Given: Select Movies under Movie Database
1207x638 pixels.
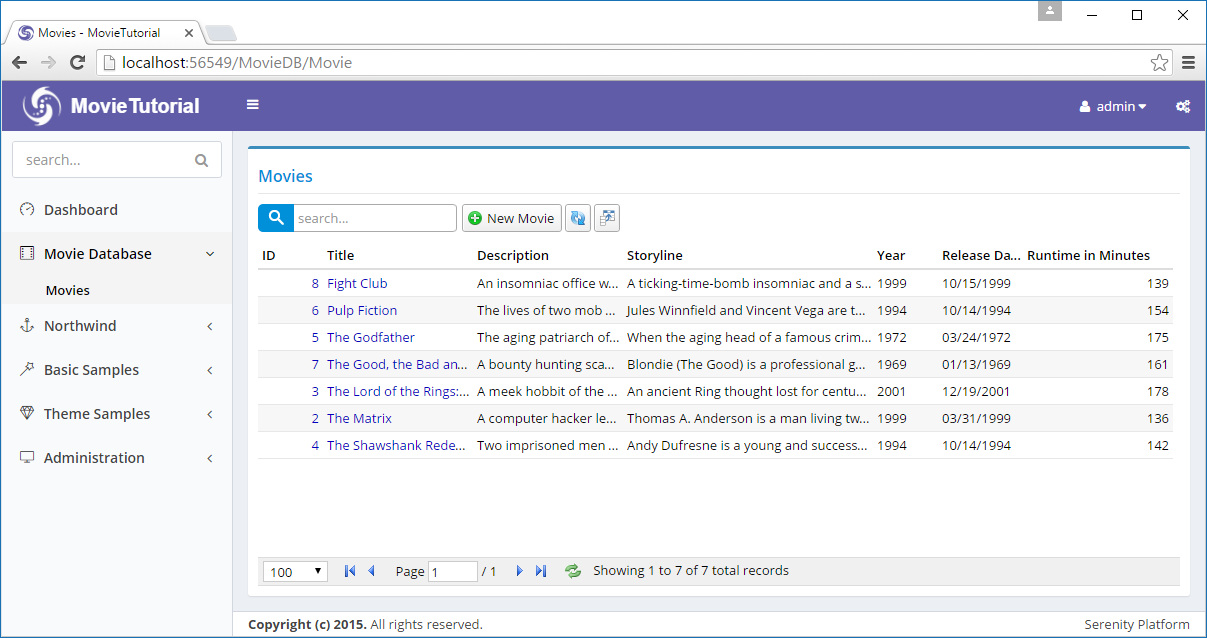Looking at the screenshot, I should (x=68, y=290).
